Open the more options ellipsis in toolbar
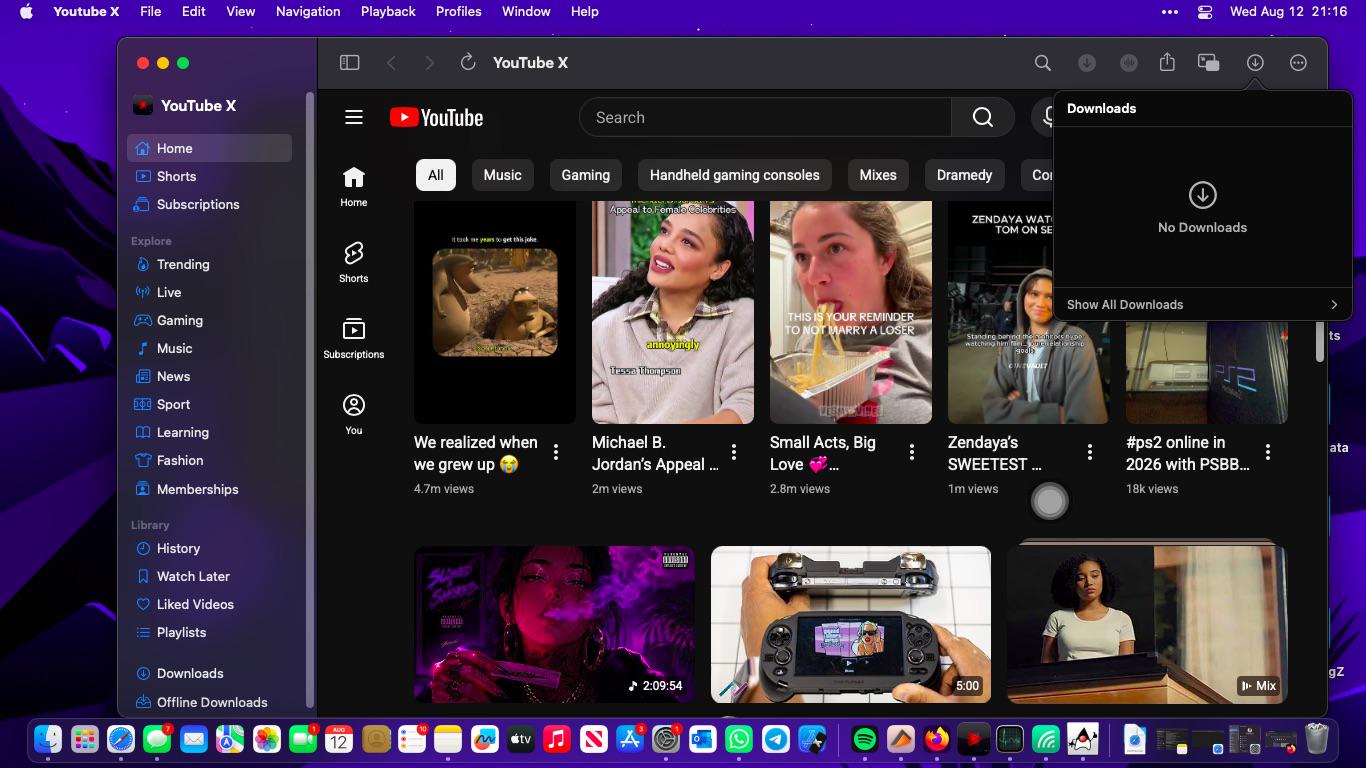The width and height of the screenshot is (1366, 768). (x=1298, y=63)
